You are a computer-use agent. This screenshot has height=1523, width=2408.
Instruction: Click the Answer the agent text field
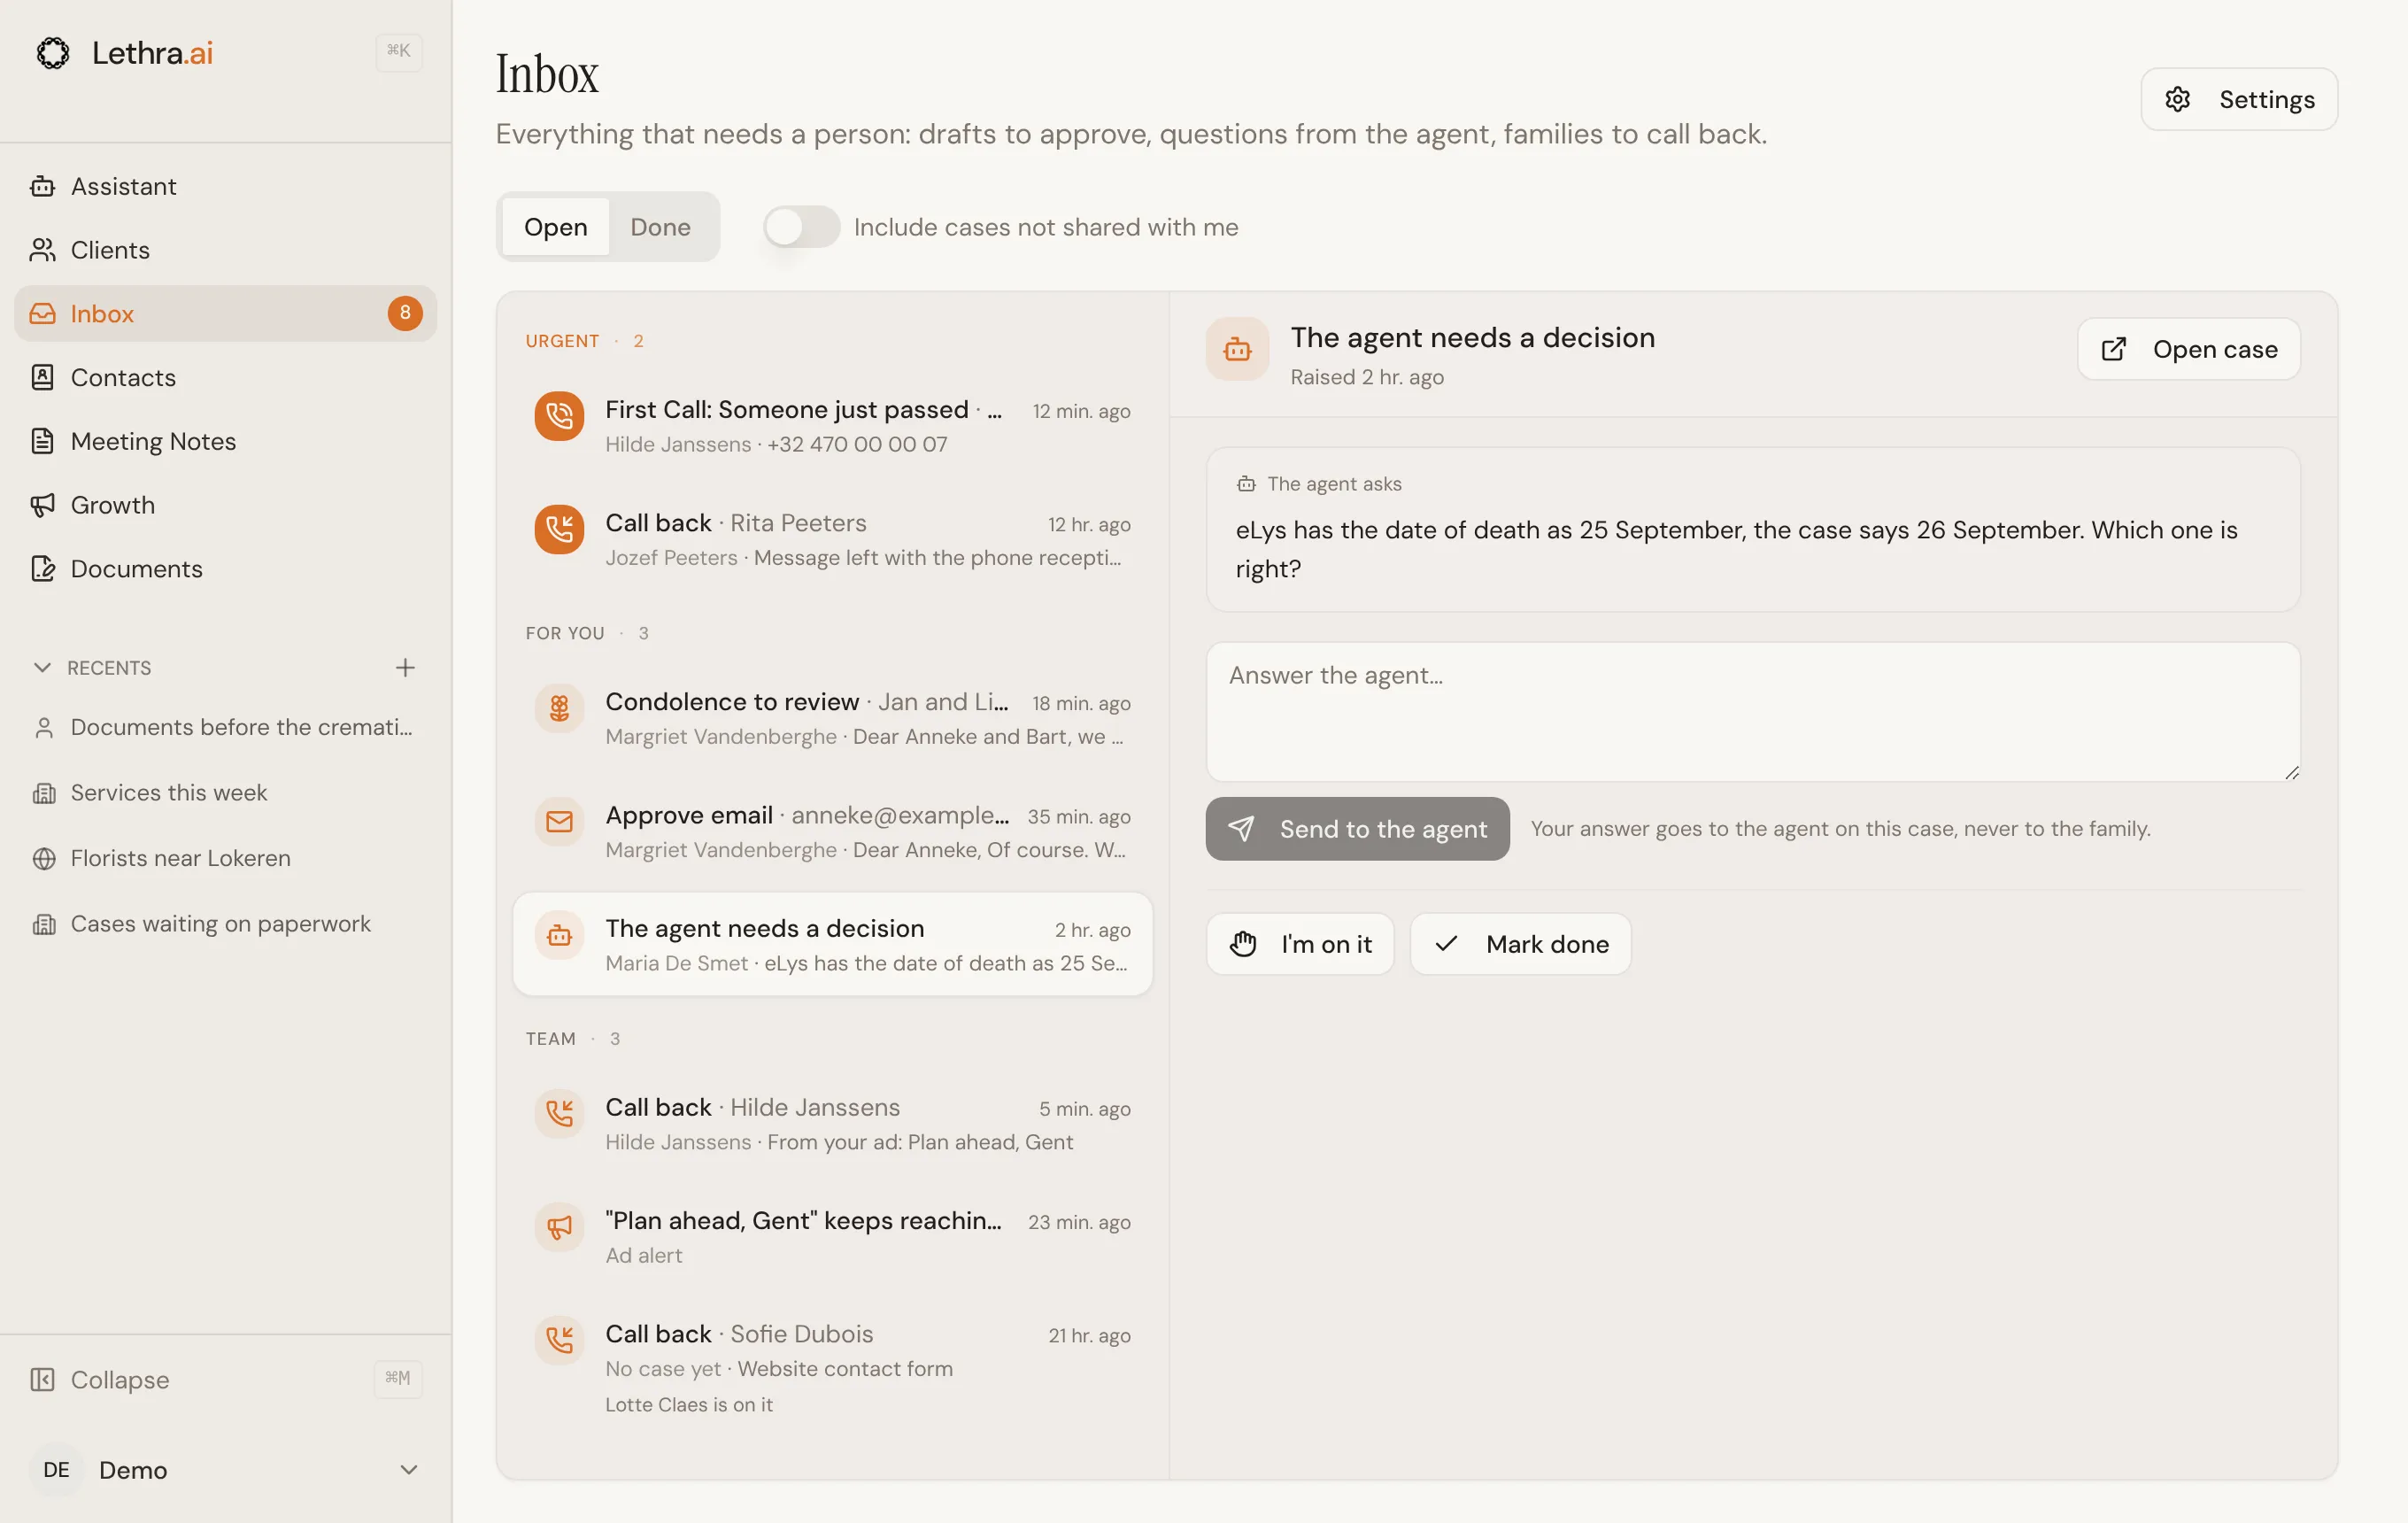pyautogui.click(x=1752, y=712)
